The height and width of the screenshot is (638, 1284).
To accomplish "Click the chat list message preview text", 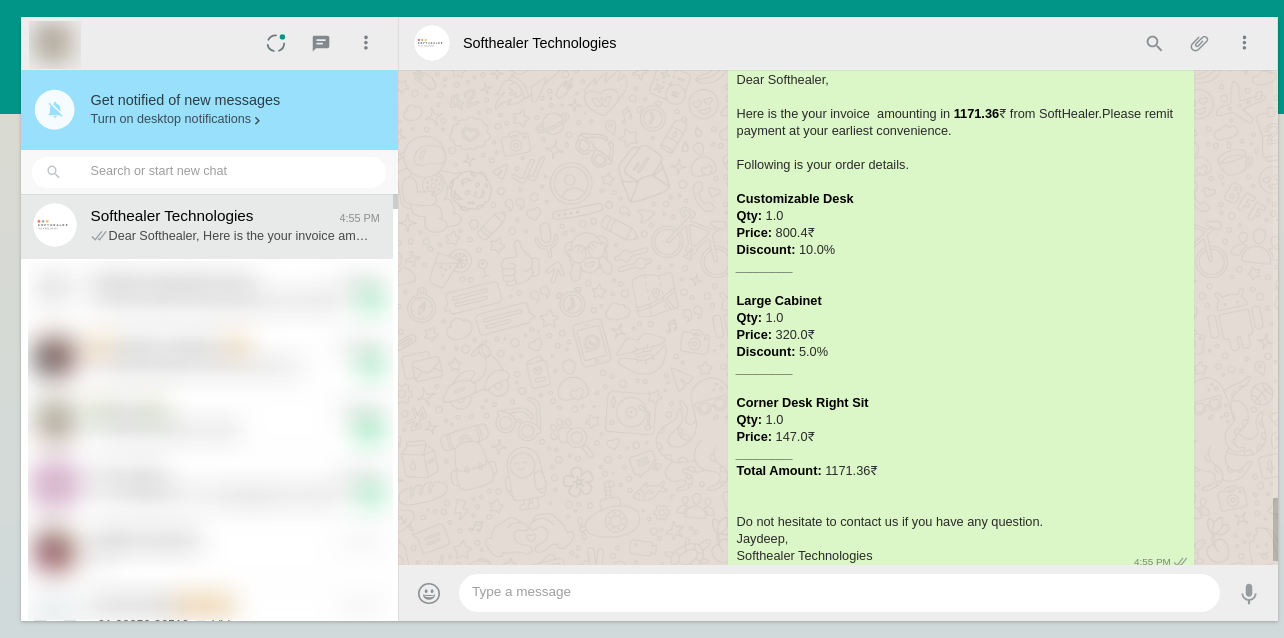I will [238, 236].
